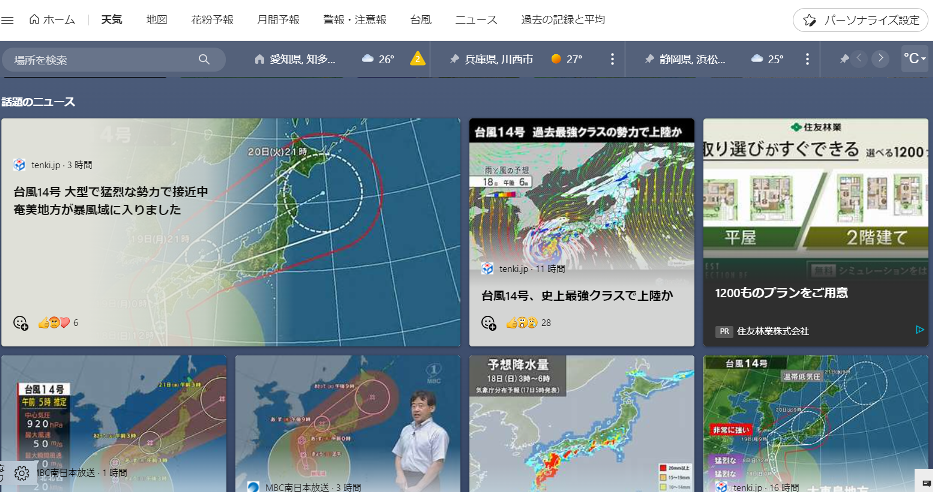Click the tenki.jp · 3 時間 source label
This screenshot has height=492, width=933.
[61, 165]
